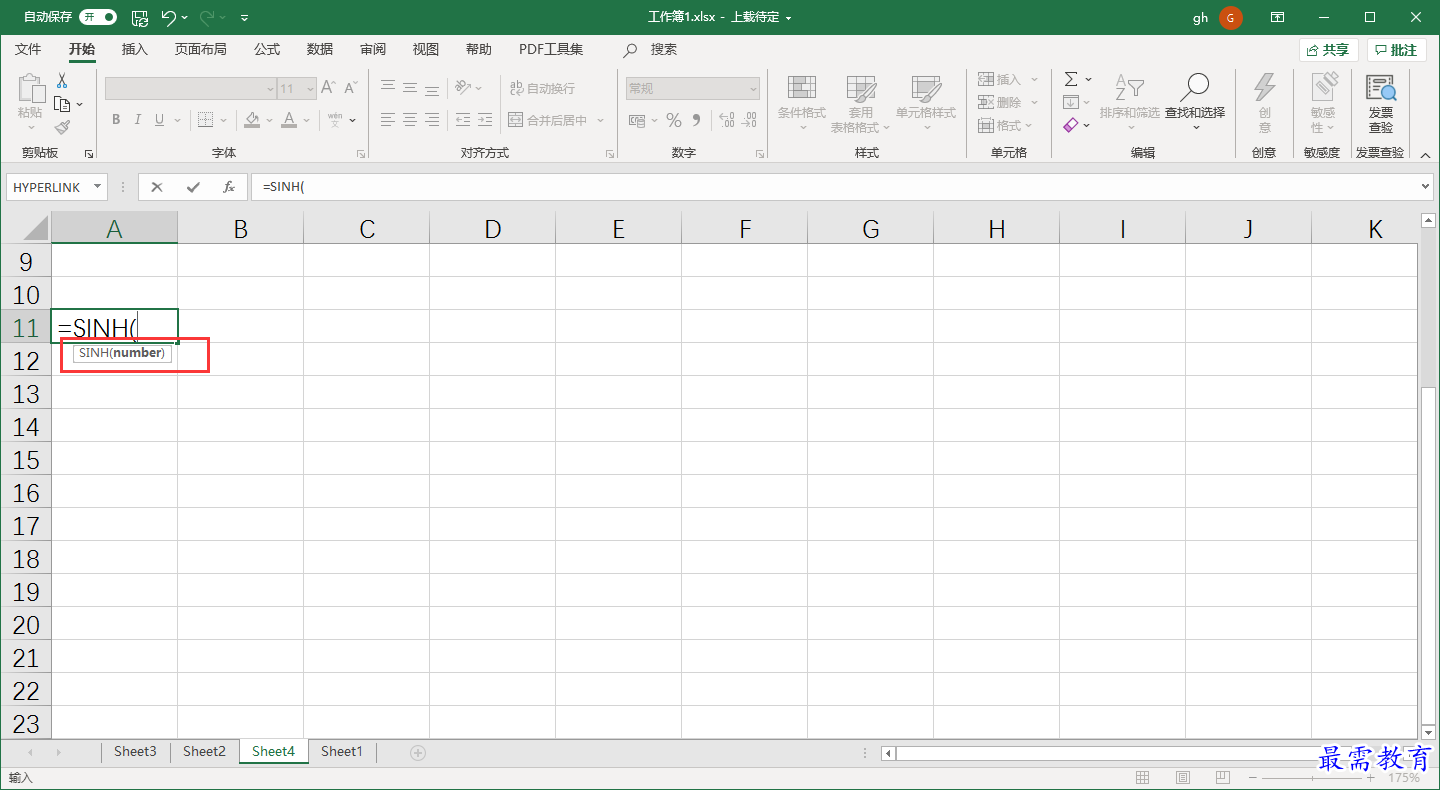Switch to the 页面布局 tab
1440x790 pixels.
[x=200, y=49]
